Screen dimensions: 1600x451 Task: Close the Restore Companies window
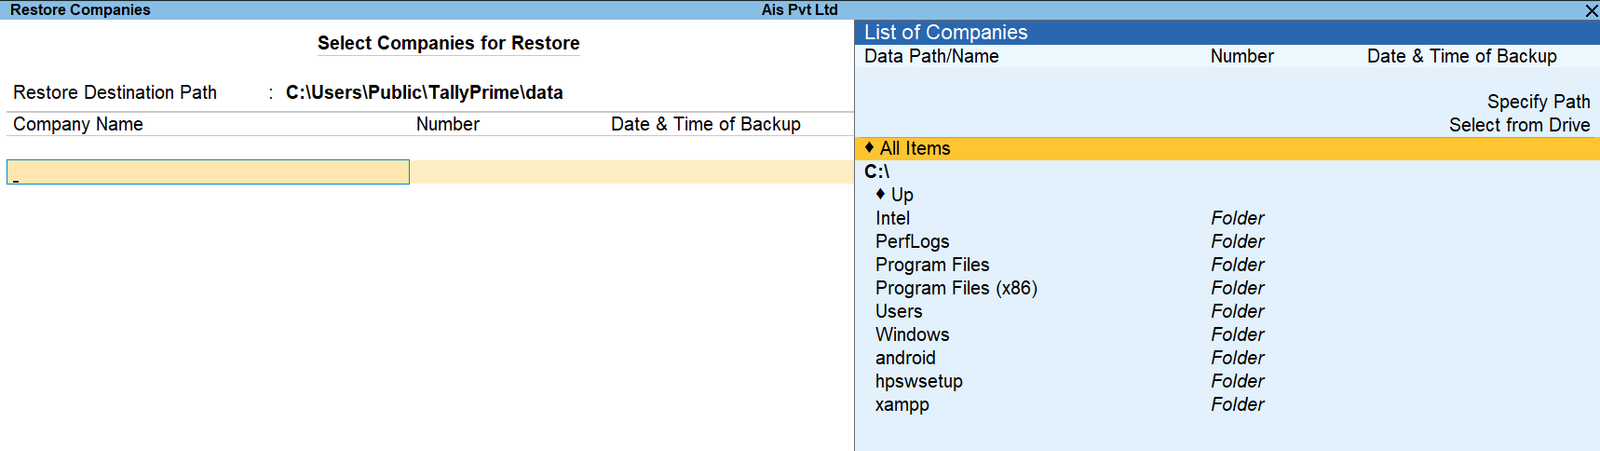pyautogui.click(x=1591, y=10)
